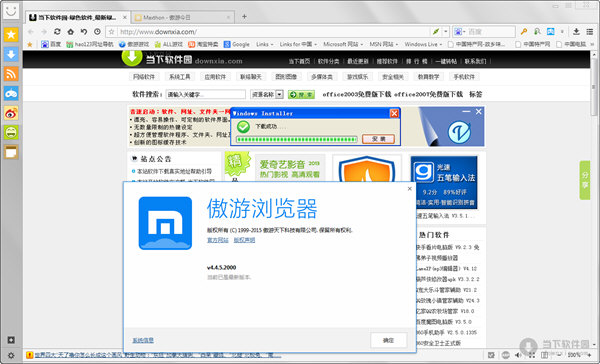Image resolution: width=600 pixels, height=364 pixels.
Task: Click 确定 in the about dialog
Action: (388, 340)
